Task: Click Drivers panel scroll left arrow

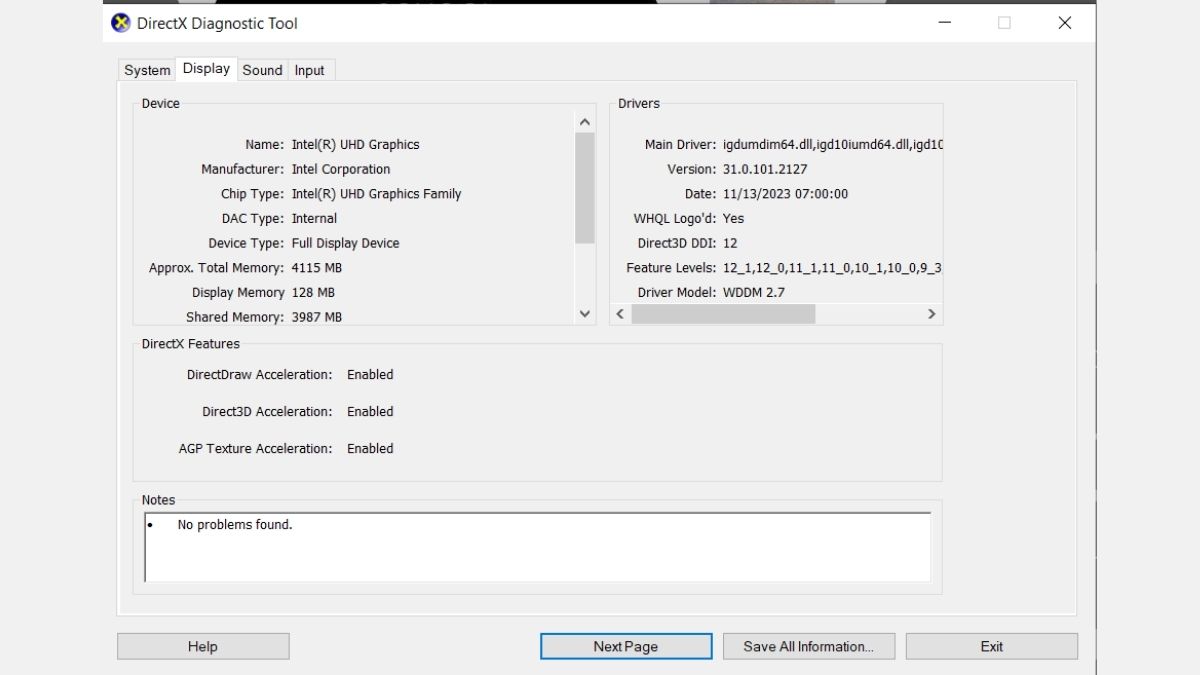Action: tap(620, 314)
